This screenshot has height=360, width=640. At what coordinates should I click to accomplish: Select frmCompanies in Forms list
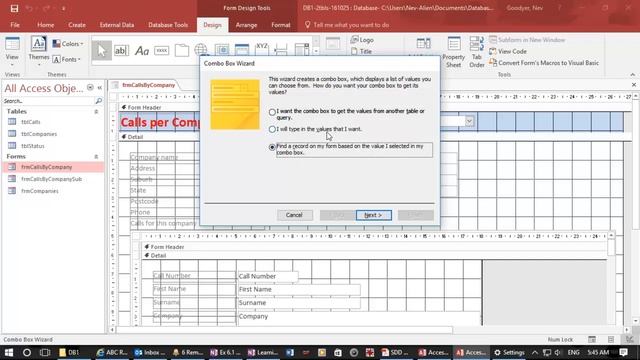pos(40,191)
